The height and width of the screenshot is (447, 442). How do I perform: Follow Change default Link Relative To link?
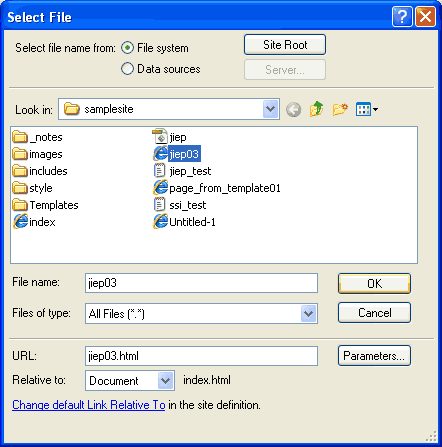(89, 405)
